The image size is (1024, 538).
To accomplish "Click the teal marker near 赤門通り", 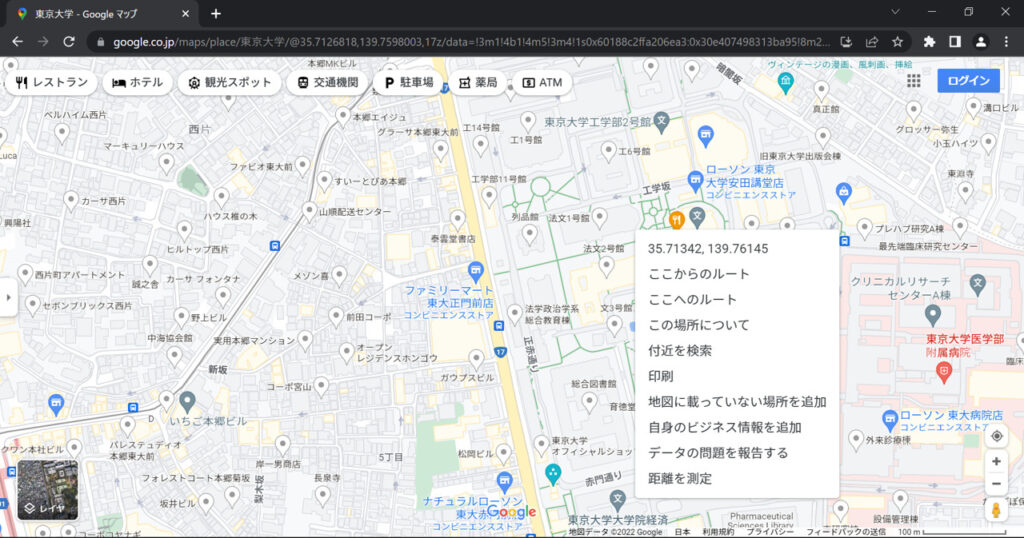I will (x=552, y=474).
